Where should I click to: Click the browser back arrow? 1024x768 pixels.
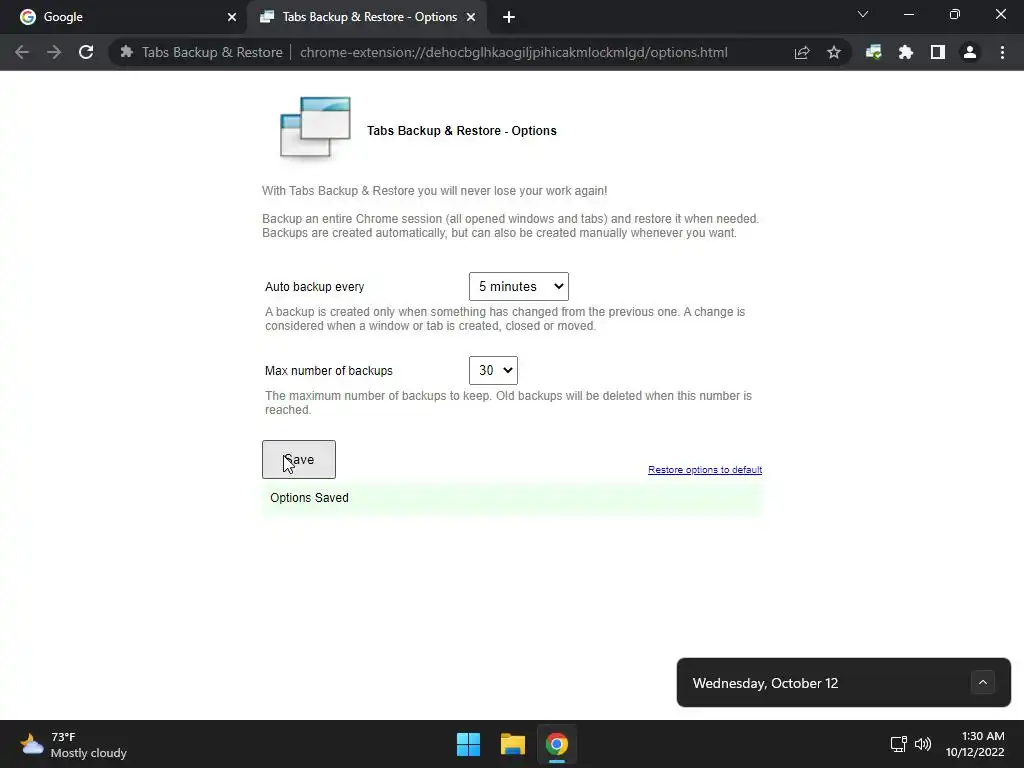(x=22, y=52)
